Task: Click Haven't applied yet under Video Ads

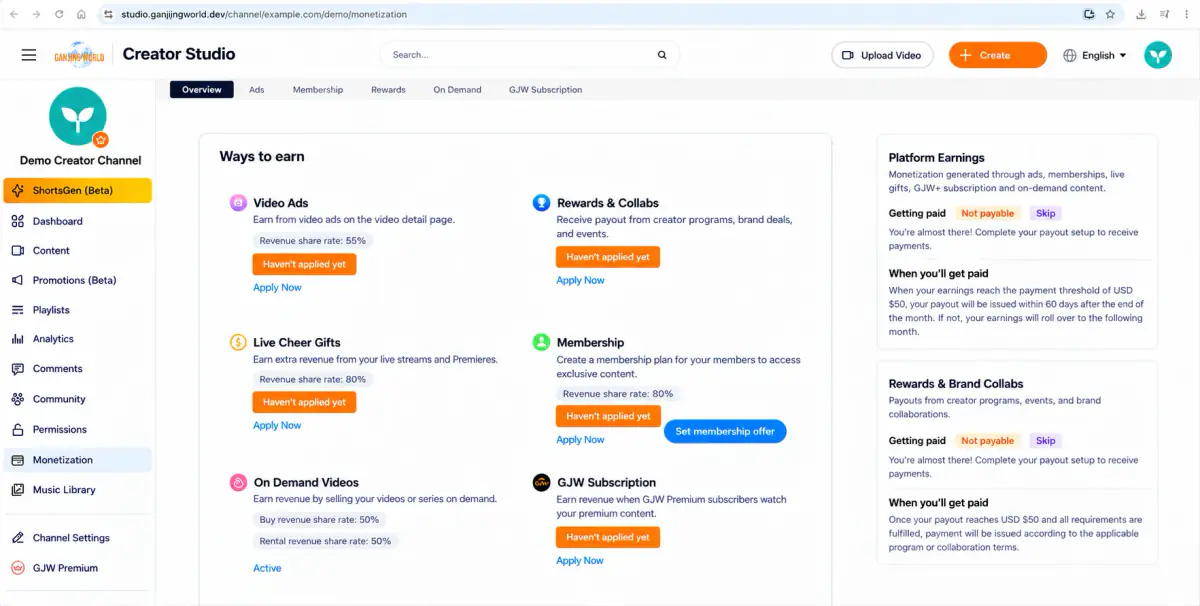Action: point(304,264)
